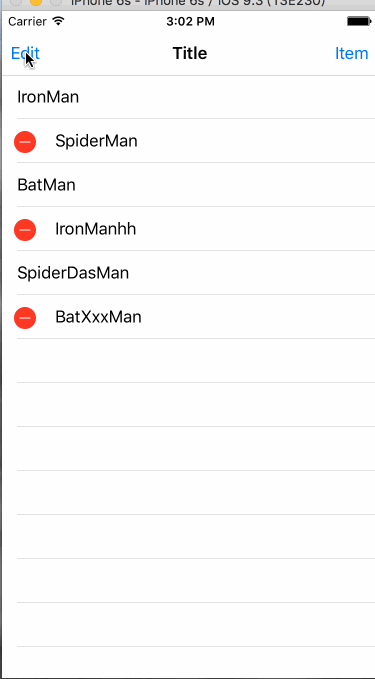
Task: Select the BatMan table row
Action: (x=188, y=185)
